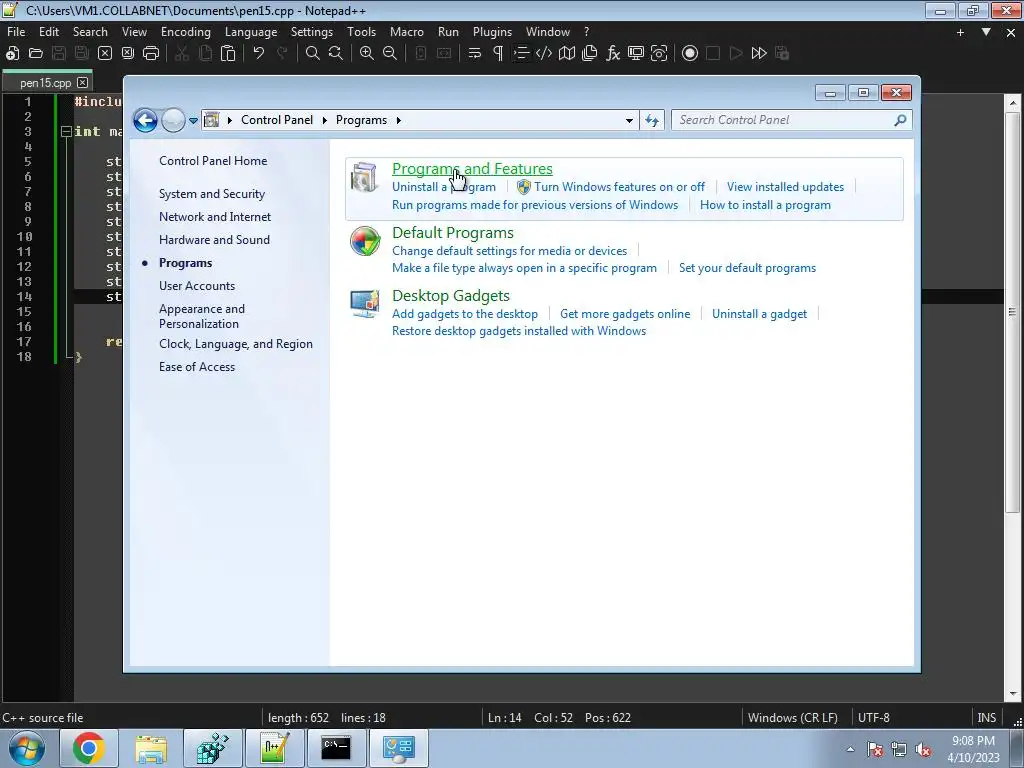Image resolution: width=1024 pixels, height=768 pixels.
Task: Click the monitoring eye toolbar icon
Action: (x=659, y=54)
